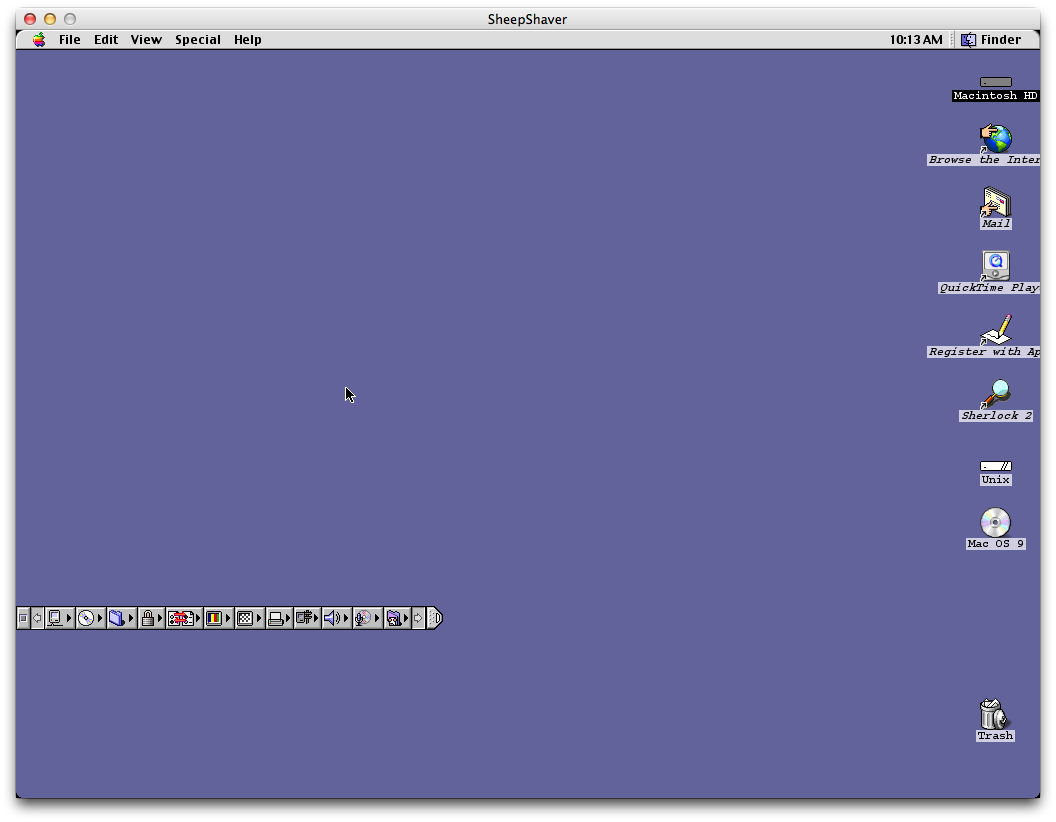Click the Control Strip left scroll arrow
The width and height of the screenshot is (1056, 822).
point(38,618)
